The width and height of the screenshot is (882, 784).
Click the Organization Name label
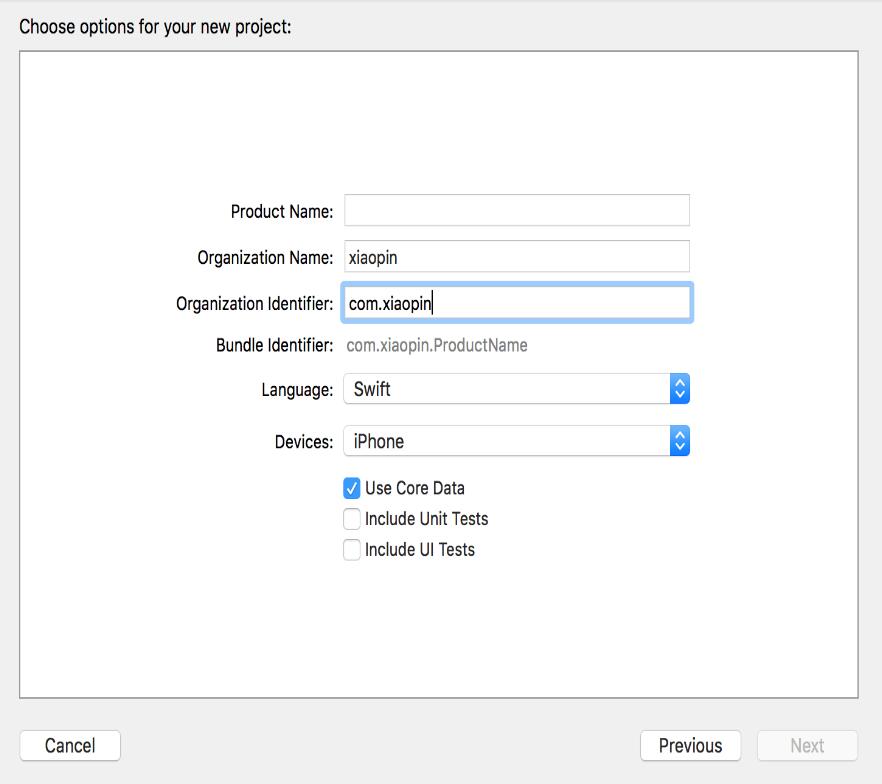click(265, 258)
